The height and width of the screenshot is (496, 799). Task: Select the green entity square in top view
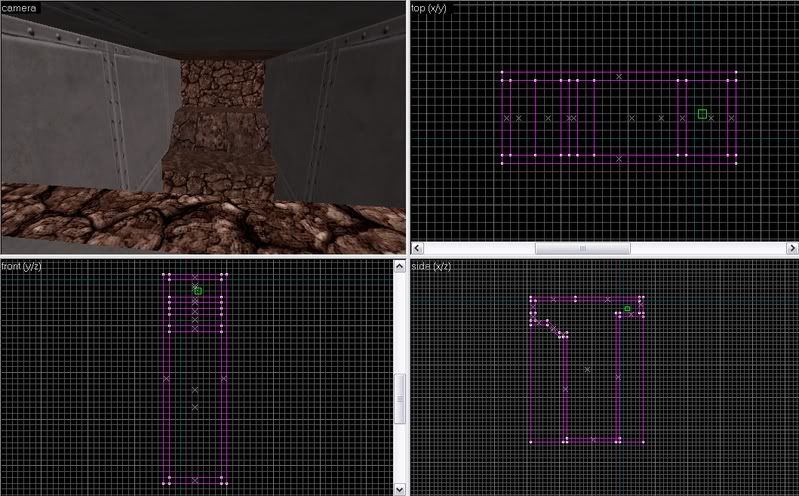pos(702,114)
